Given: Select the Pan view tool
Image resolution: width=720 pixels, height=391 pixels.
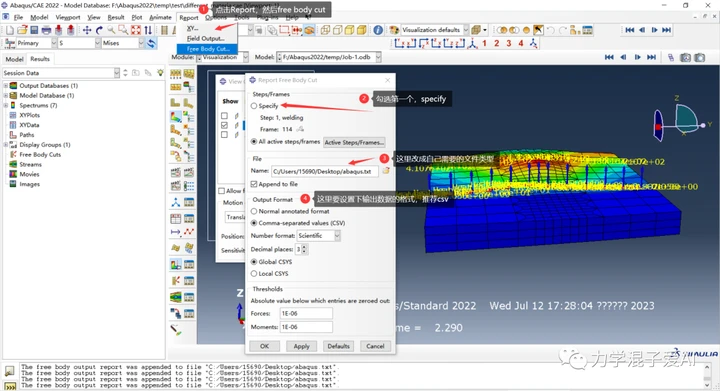Looking at the screenshot, I should pyautogui.click(x=87, y=30).
